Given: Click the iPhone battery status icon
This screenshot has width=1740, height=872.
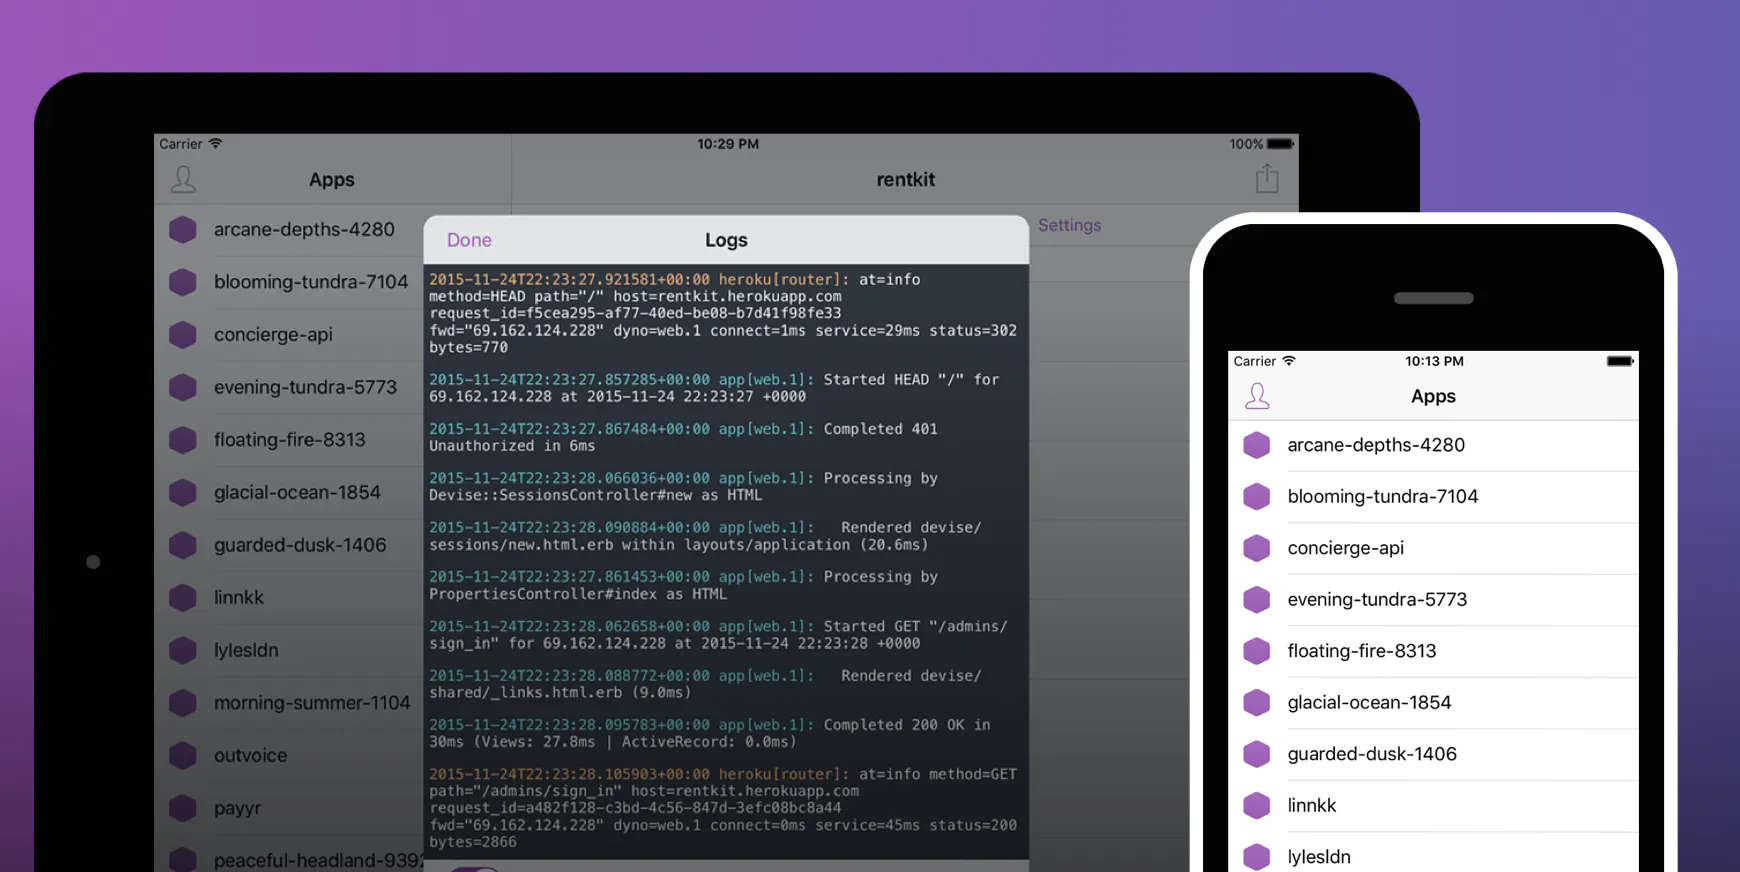Looking at the screenshot, I should tap(1620, 361).
